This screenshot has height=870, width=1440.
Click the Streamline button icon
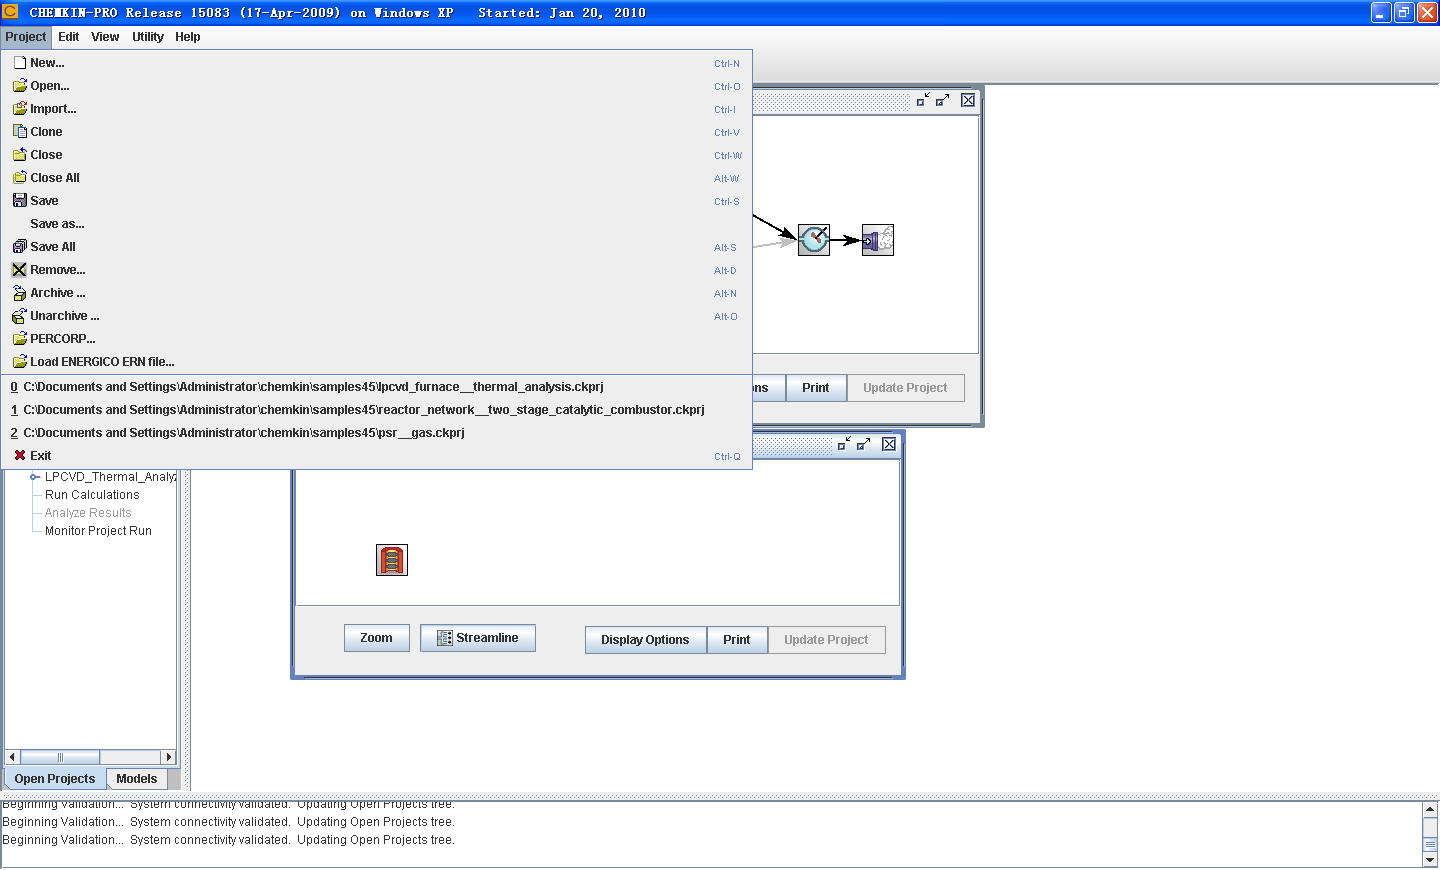tap(445, 638)
